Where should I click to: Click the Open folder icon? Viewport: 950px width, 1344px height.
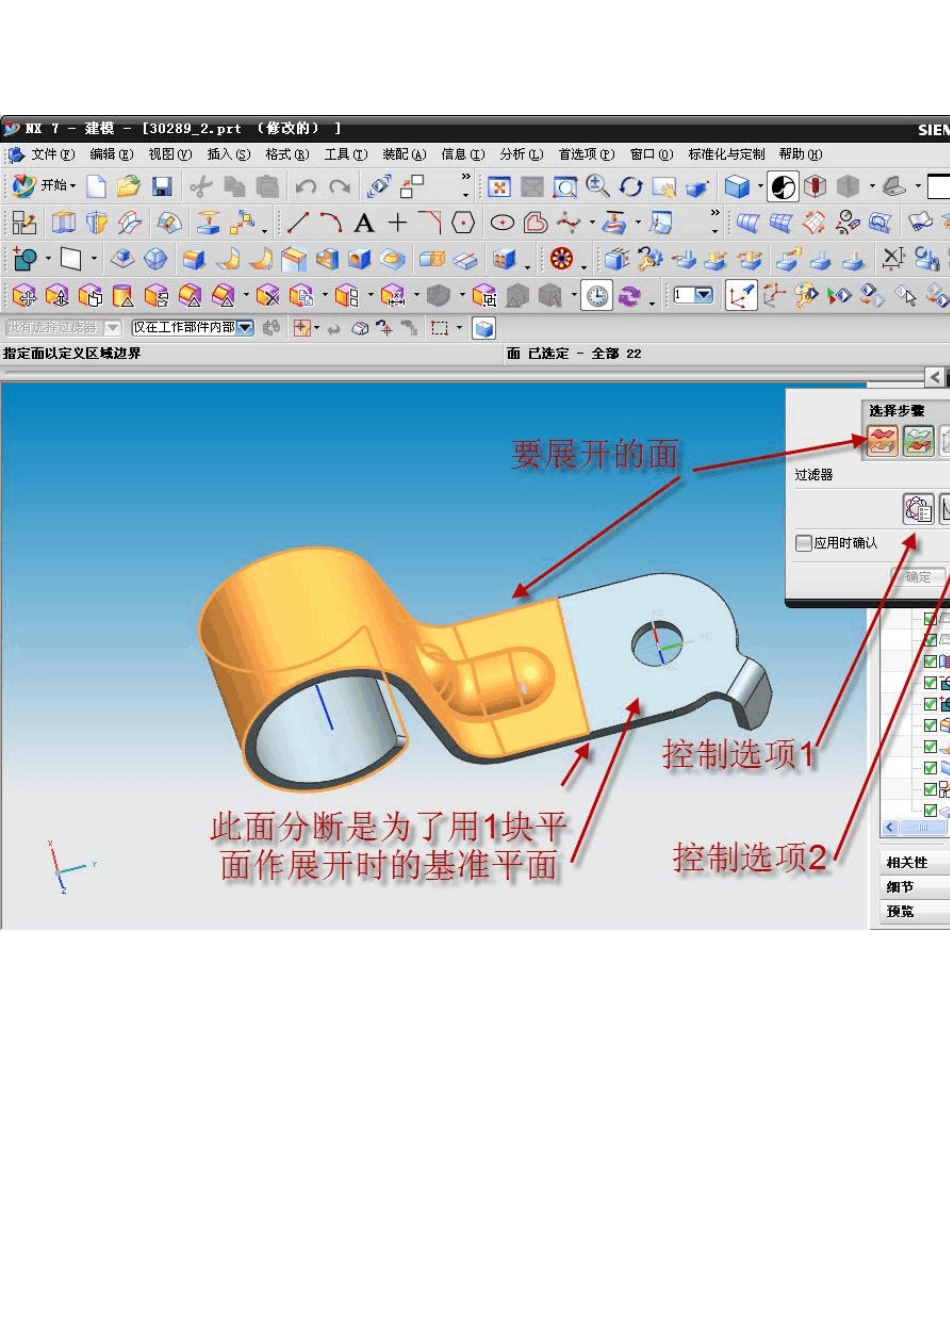[x=128, y=186]
